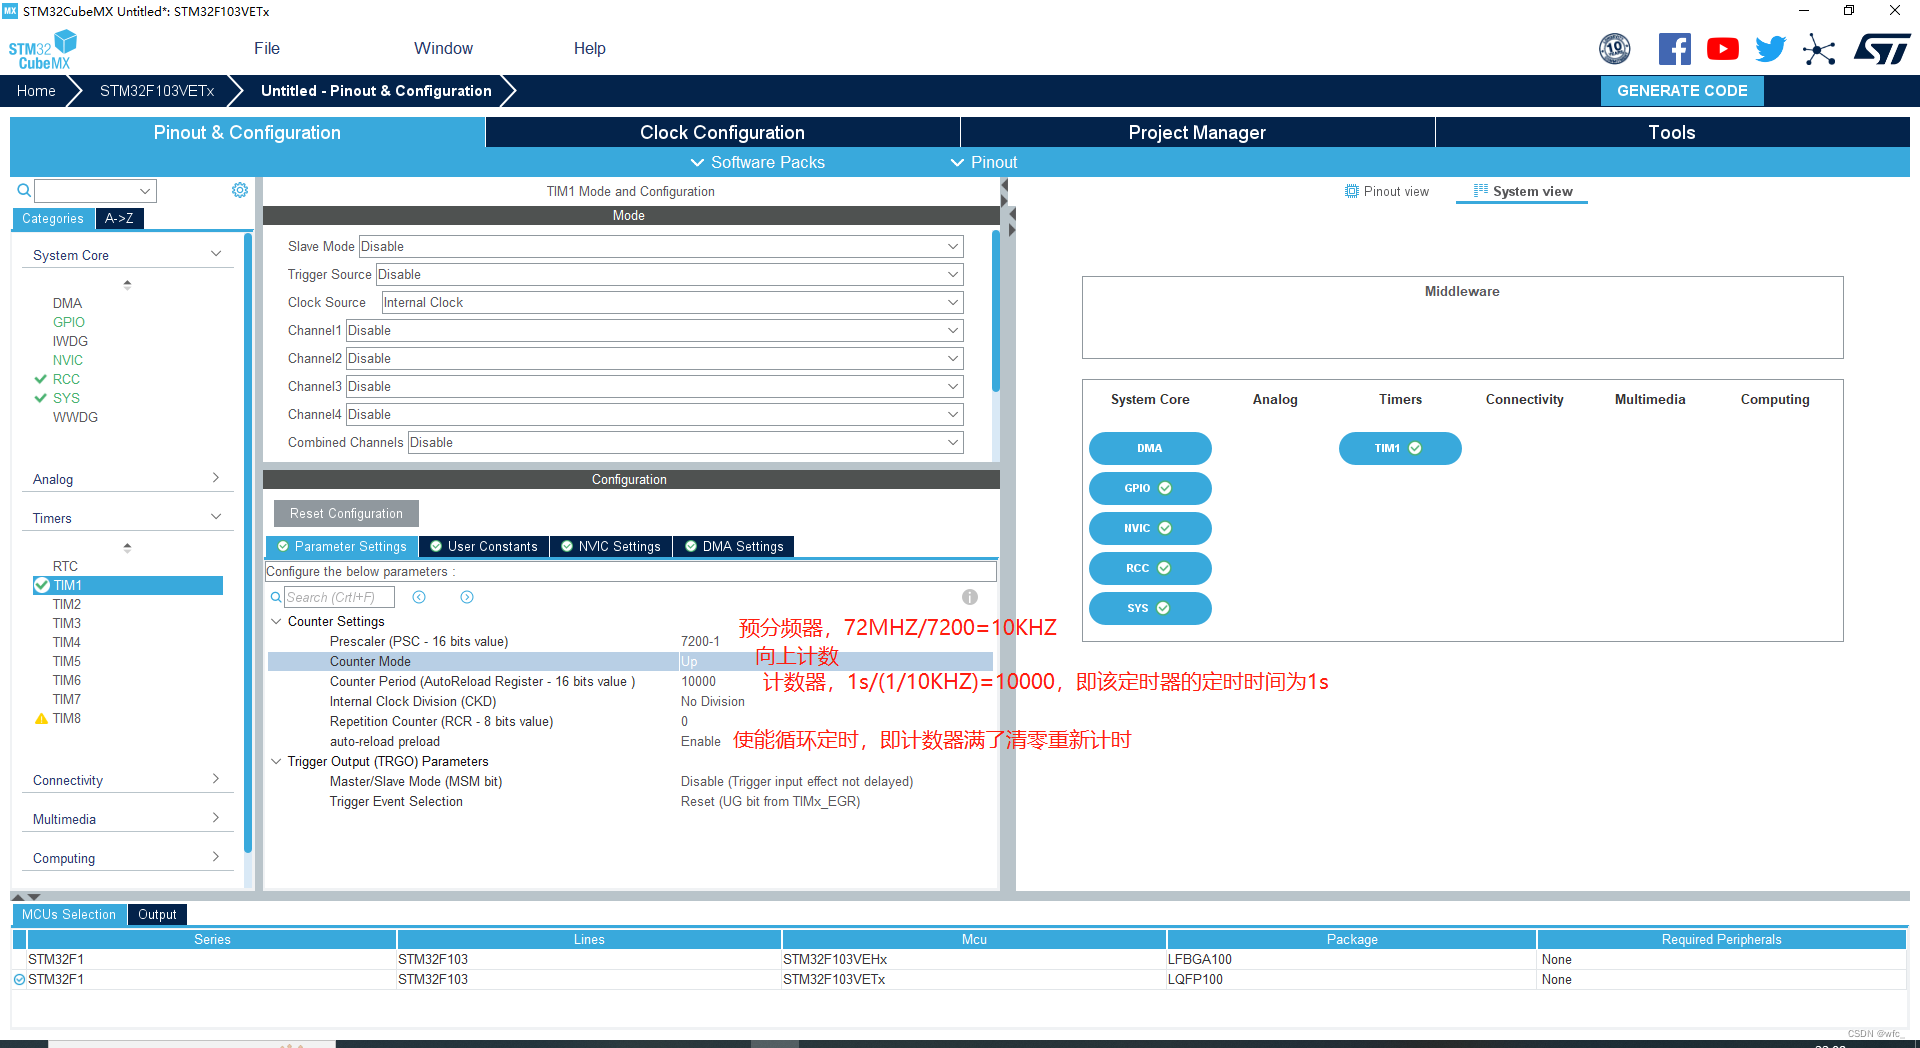This screenshot has height=1048, width=1920.
Task: Click the GENERATE CODE button
Action: pos(1682,90)
